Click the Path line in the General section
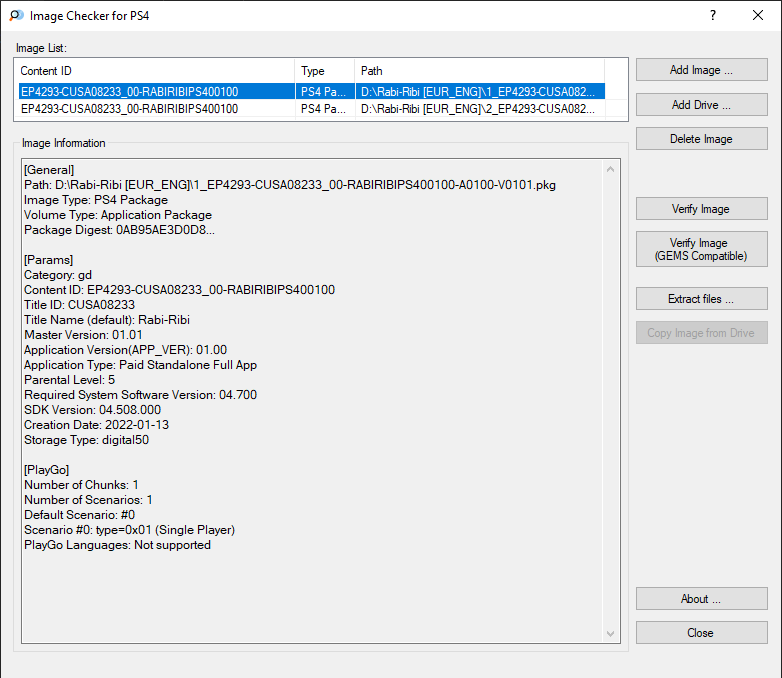The width and height of the screenshot is (782, 678). point(290,185)
